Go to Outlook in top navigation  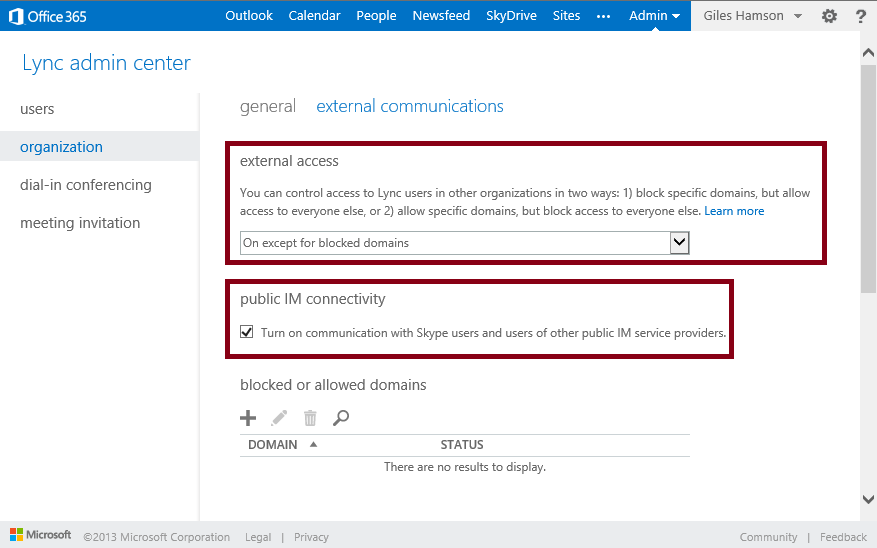tap(249, 16)
